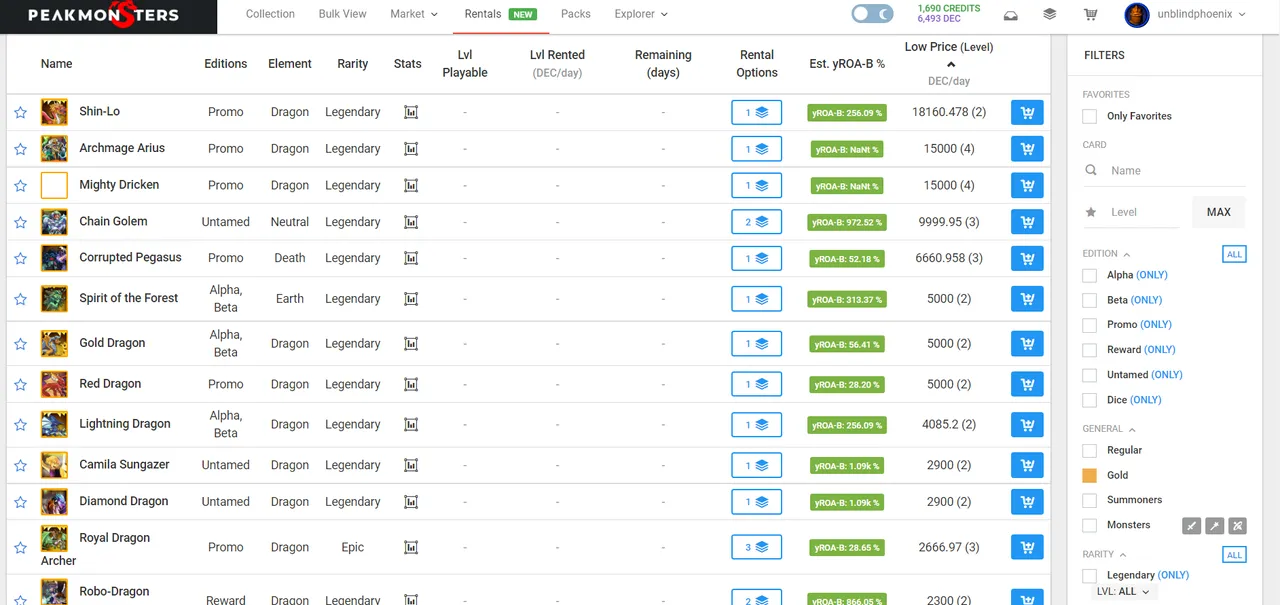Open stats chart for Corrupted Pegasus
The height and width of the screenshot is (605, 1280).
pos(410,258)
